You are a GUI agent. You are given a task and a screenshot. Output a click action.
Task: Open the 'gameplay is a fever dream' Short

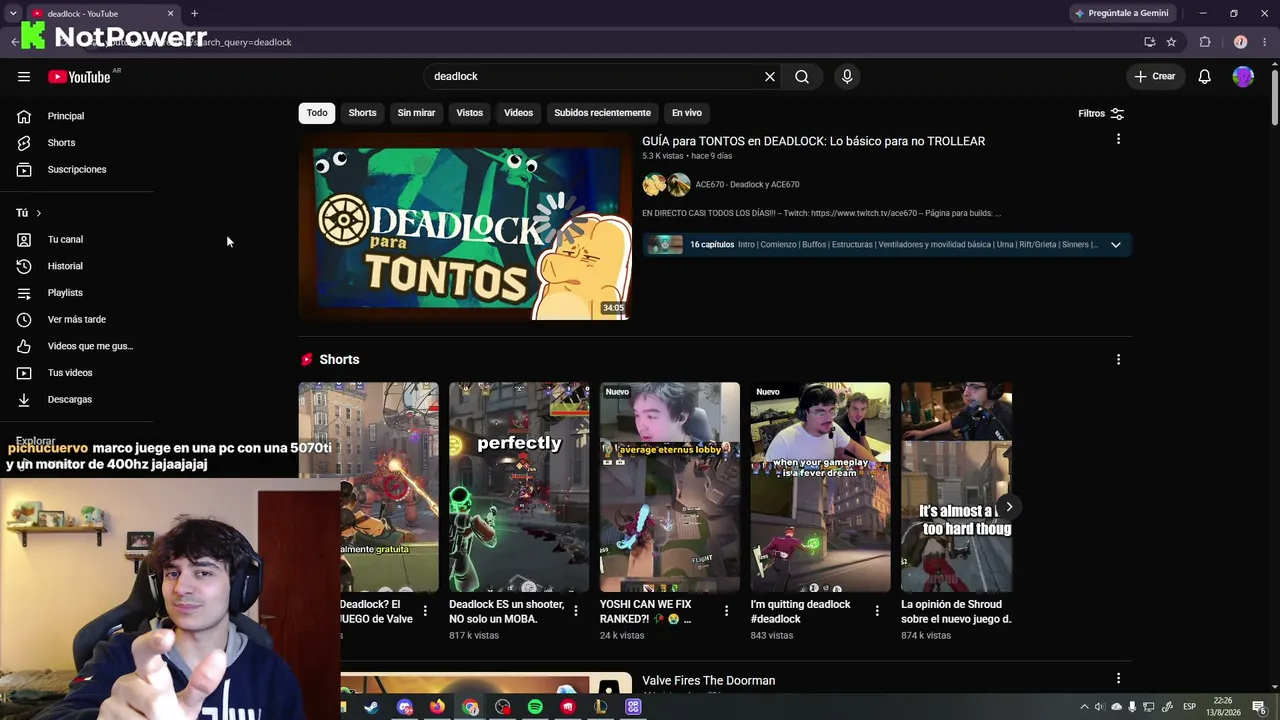[x=820, y=487]
